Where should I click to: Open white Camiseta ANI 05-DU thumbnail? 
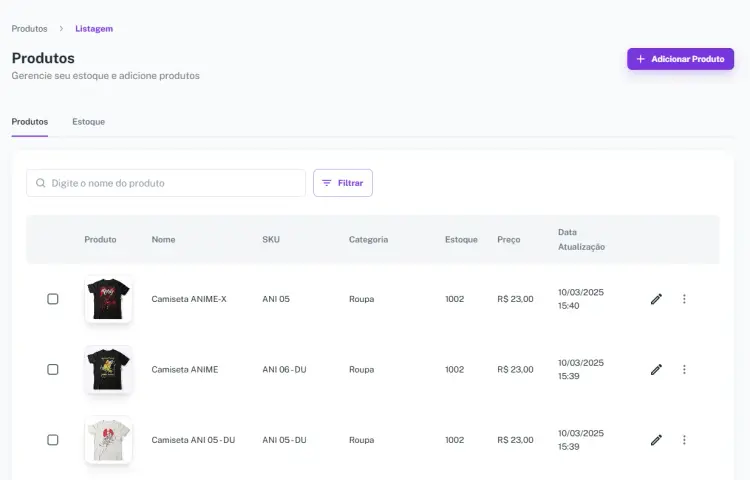pos(108,440)
